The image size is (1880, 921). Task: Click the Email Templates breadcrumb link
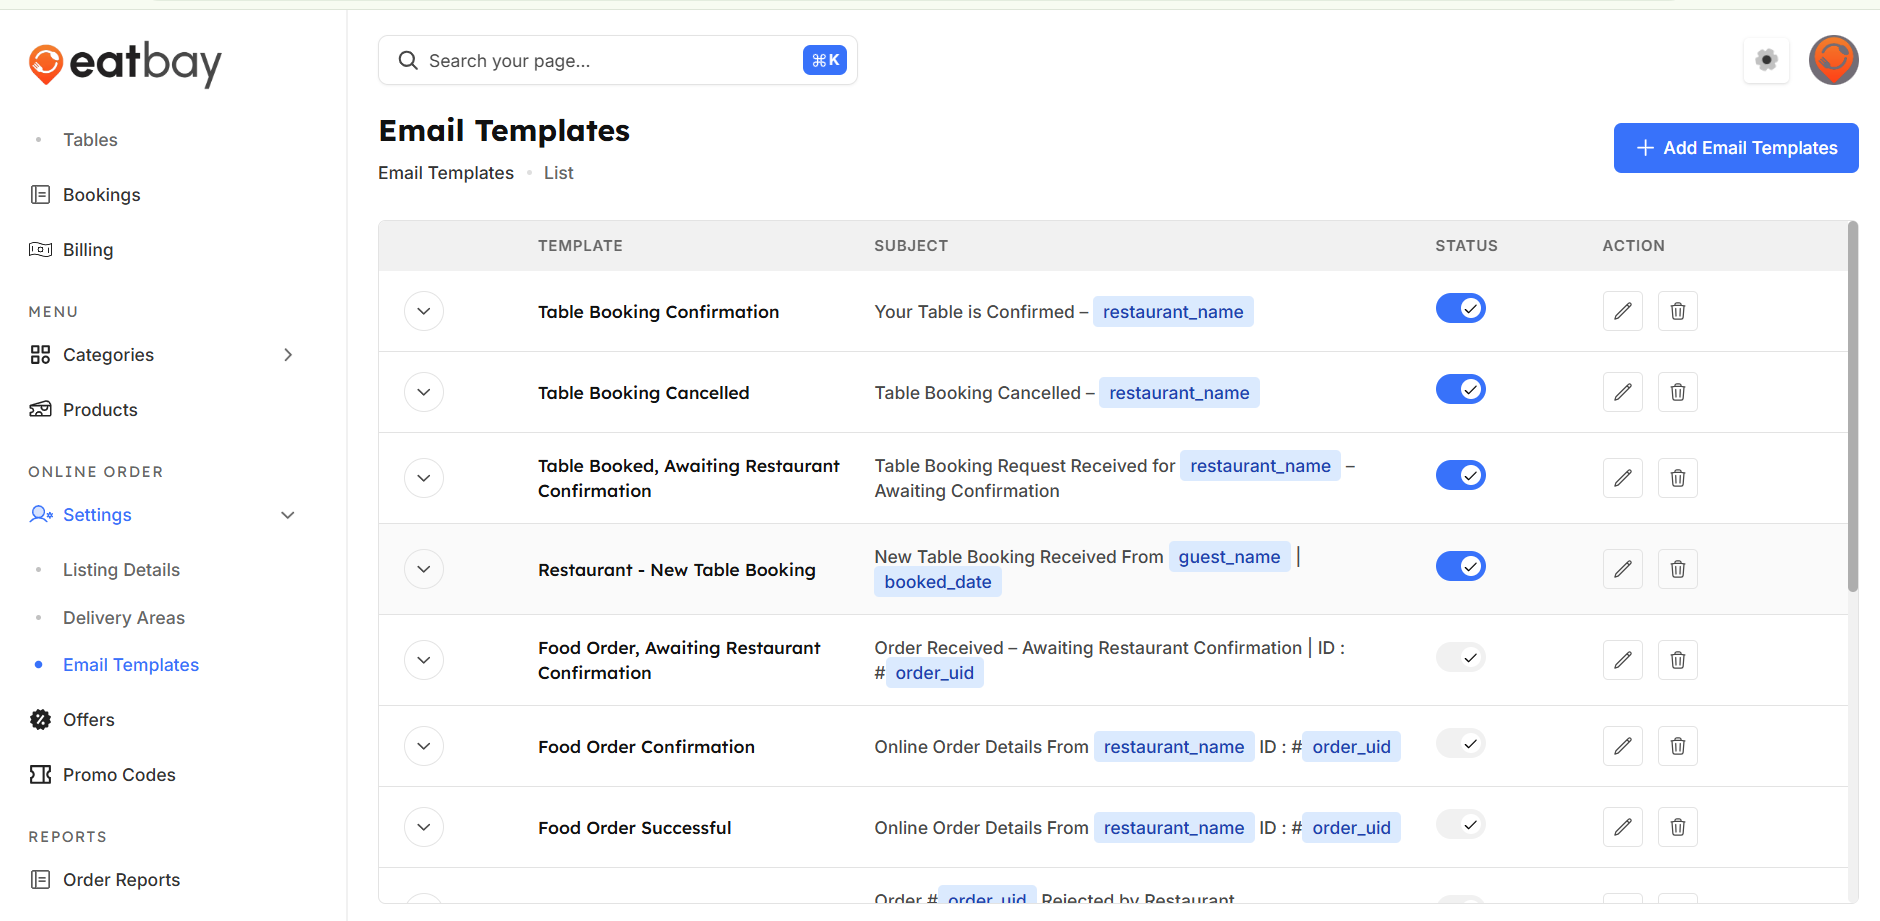446,173
